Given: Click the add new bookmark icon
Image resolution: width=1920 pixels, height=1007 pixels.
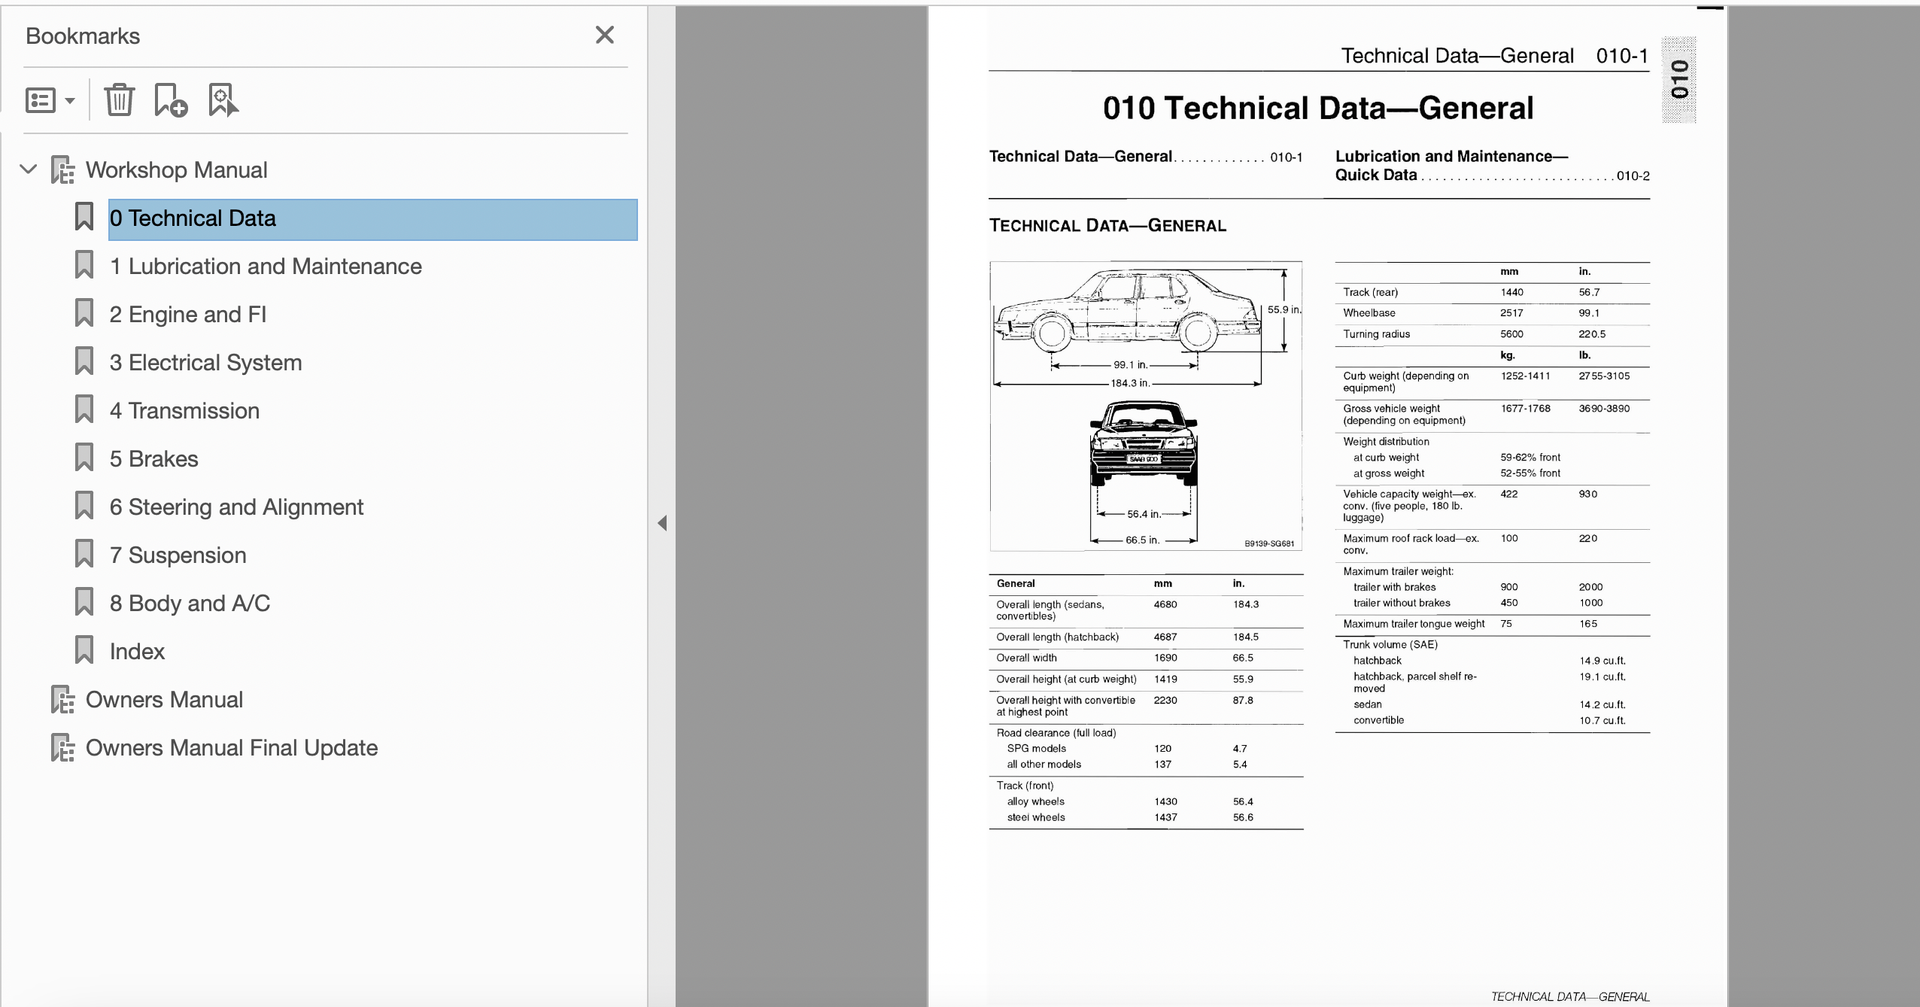Looking at the screenshot, I should pos(170,100).
